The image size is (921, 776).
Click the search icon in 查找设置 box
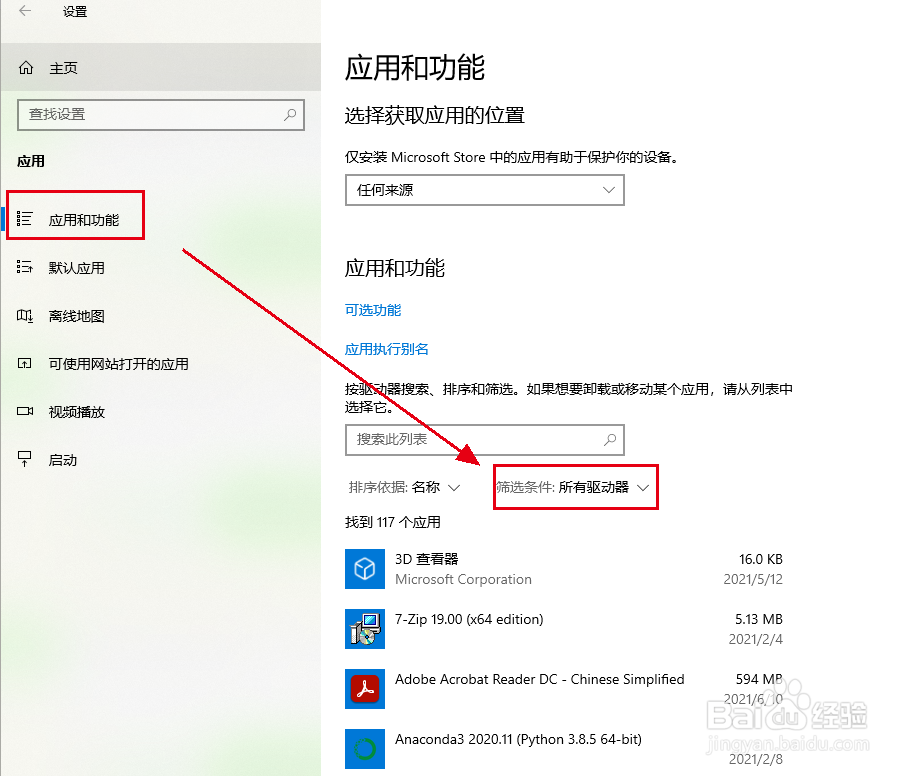click(x=290, y=115)
